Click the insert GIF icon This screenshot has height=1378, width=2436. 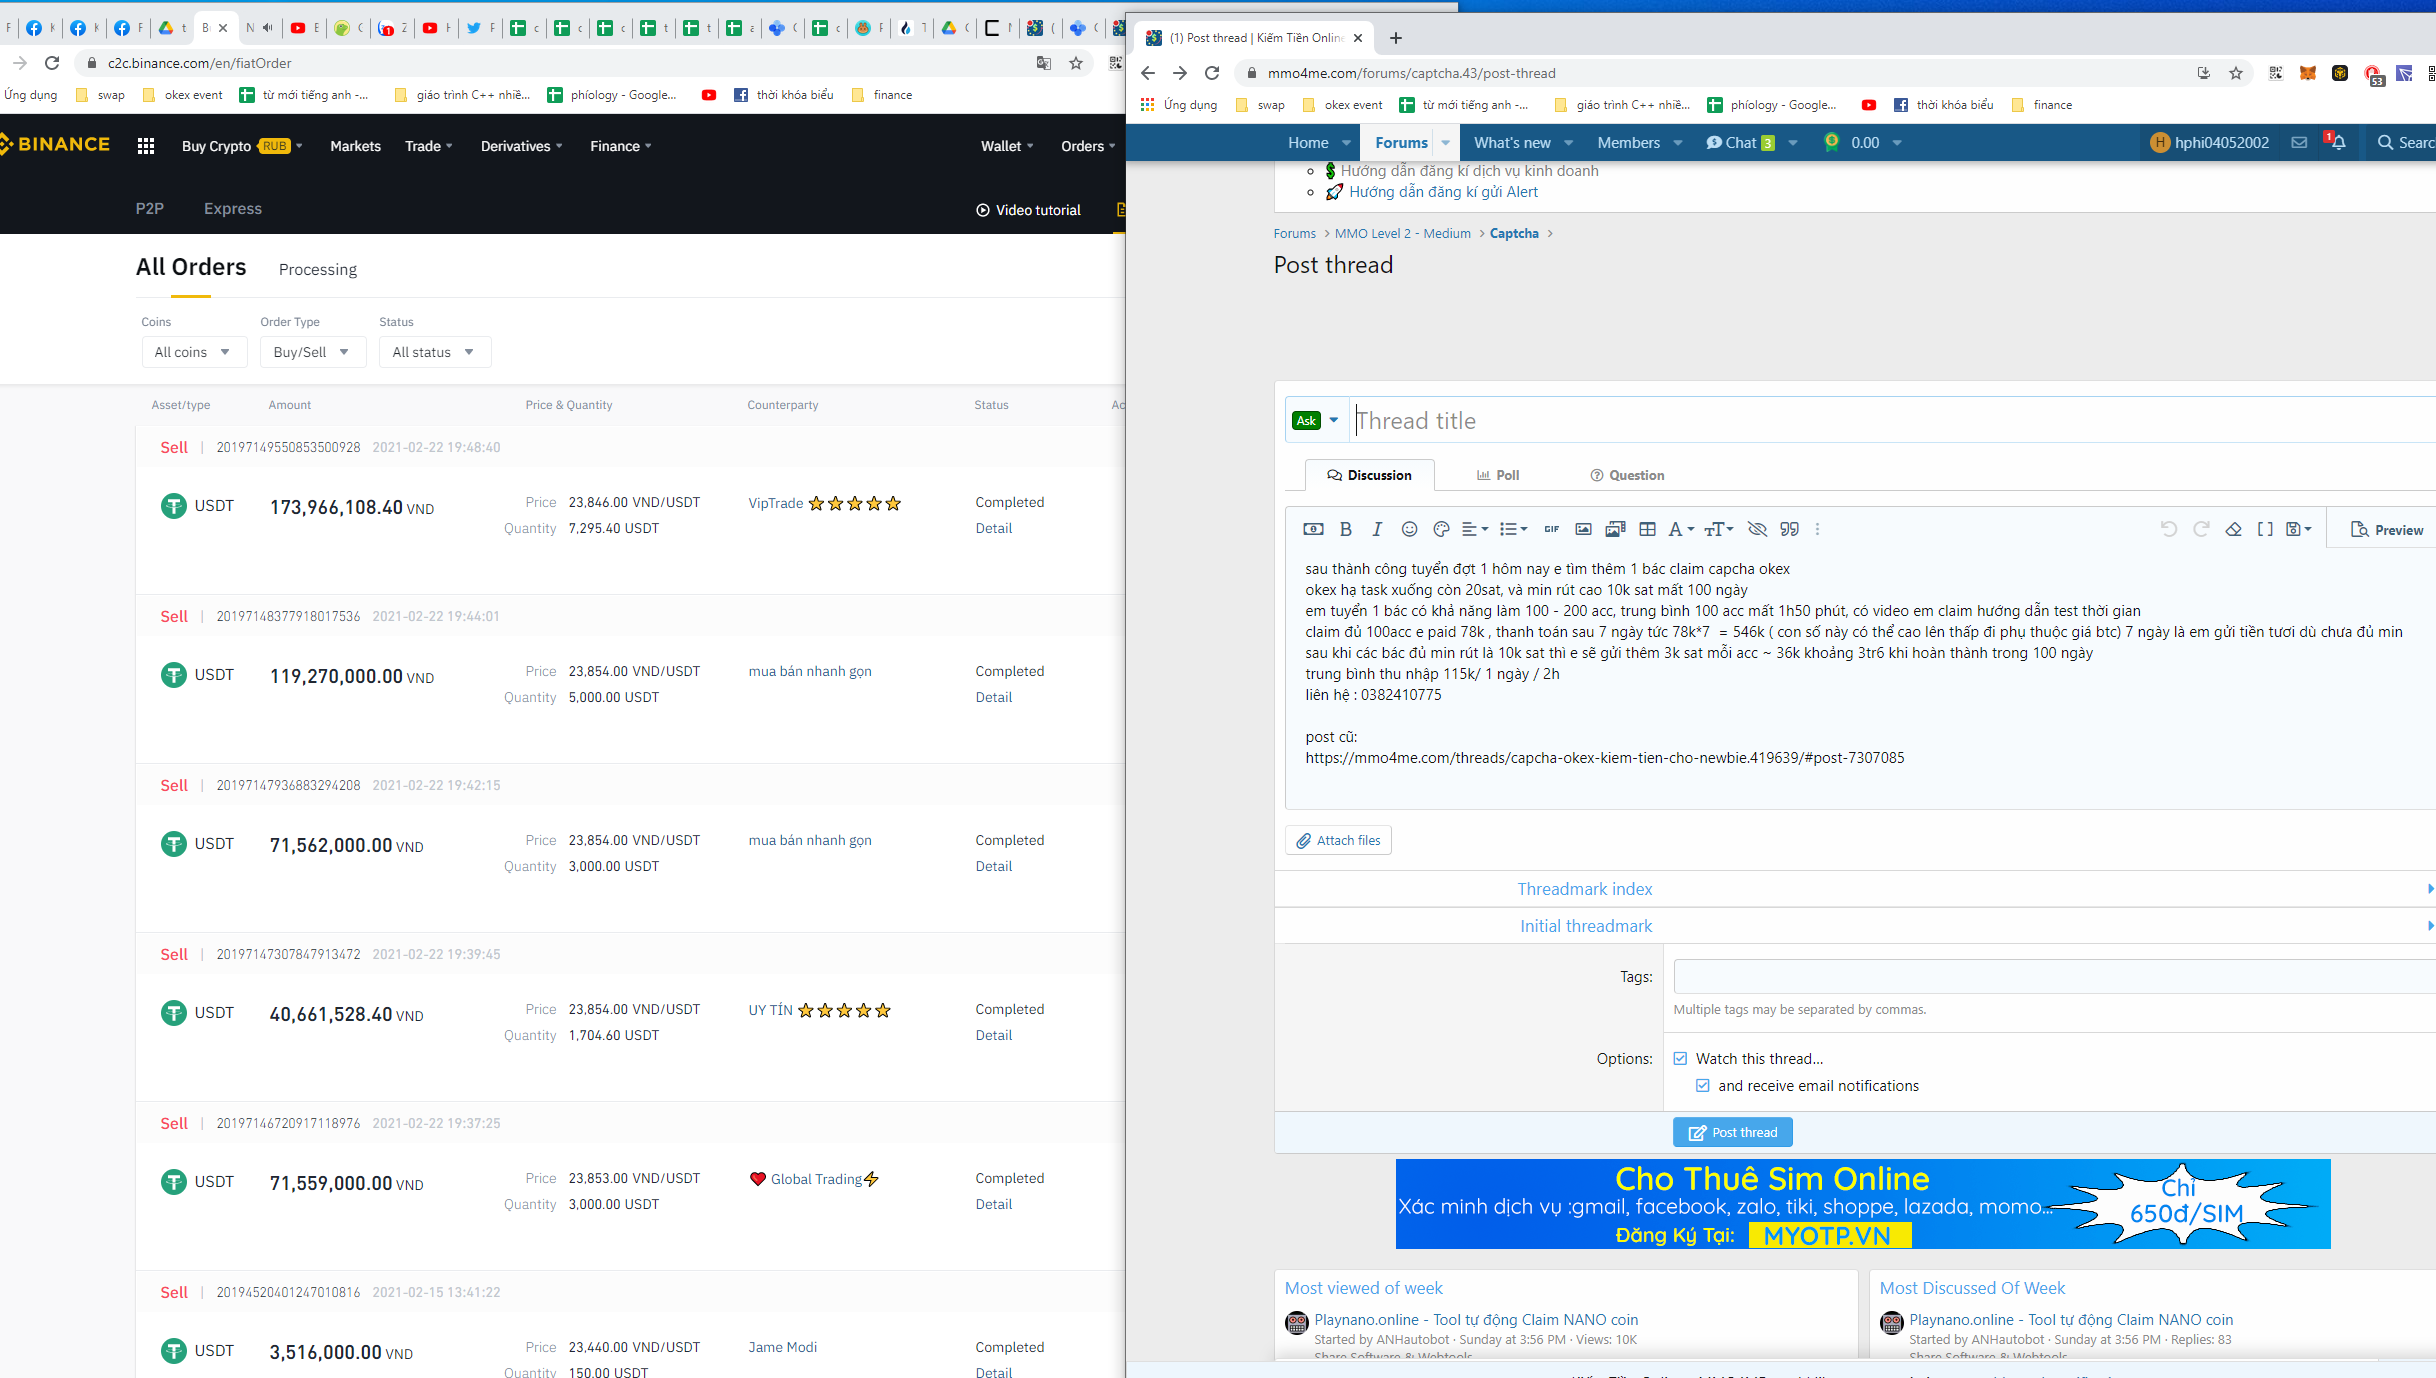(x=1551, y=529)
